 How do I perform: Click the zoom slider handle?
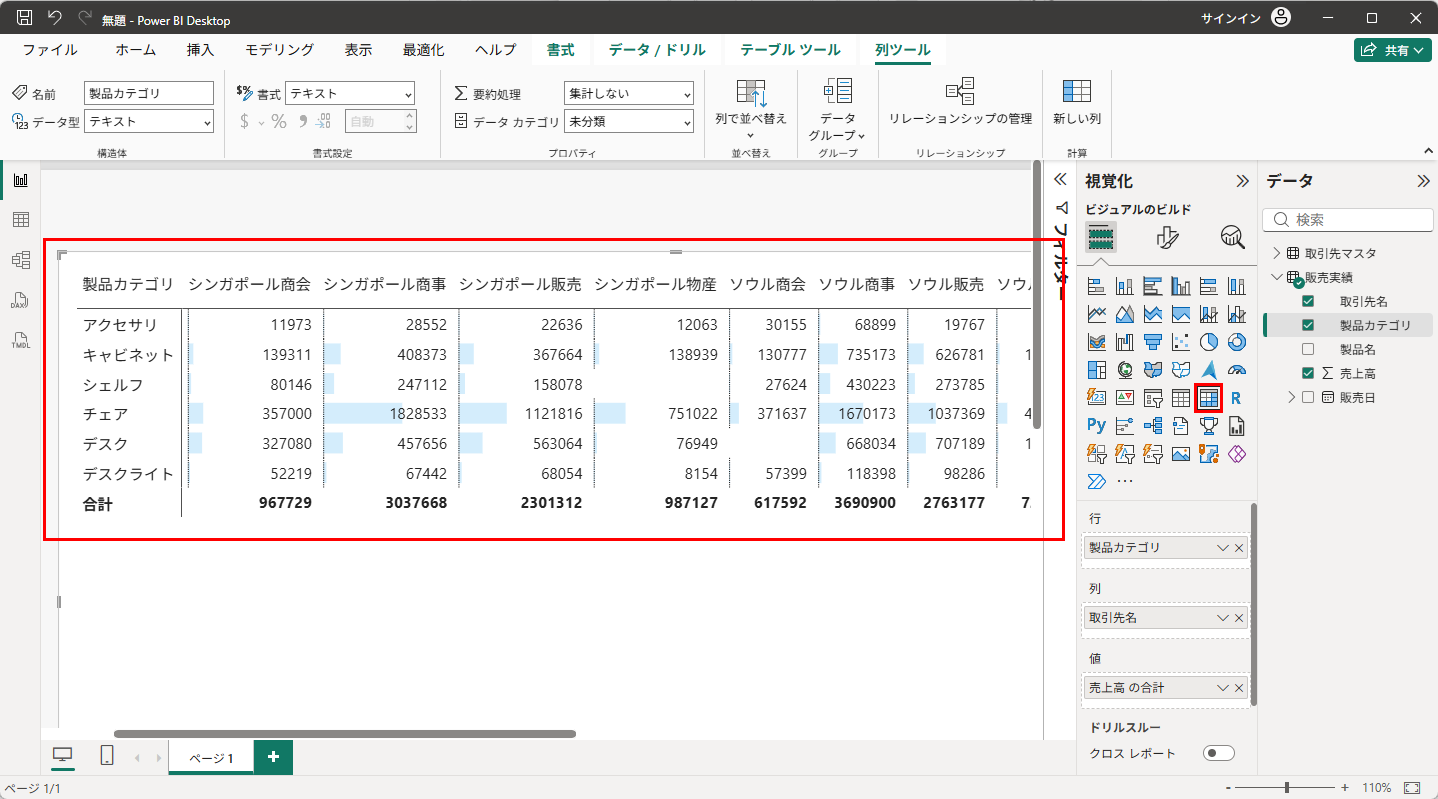click(x=1286, y=788)
